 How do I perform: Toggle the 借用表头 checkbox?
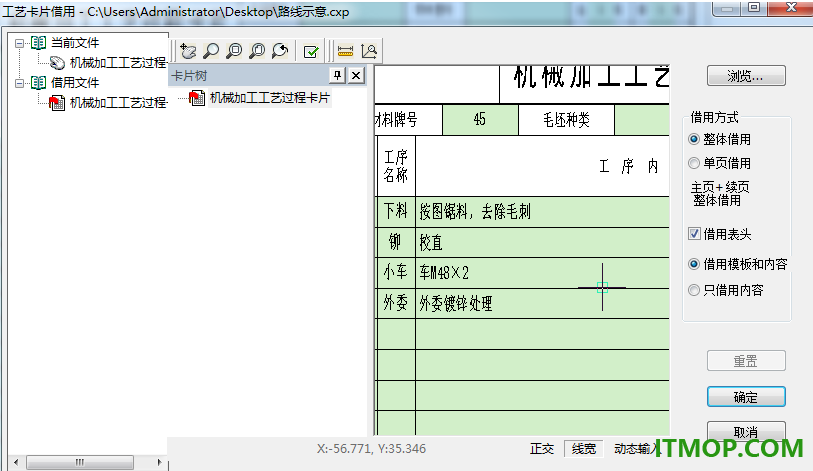coord(694,234)
